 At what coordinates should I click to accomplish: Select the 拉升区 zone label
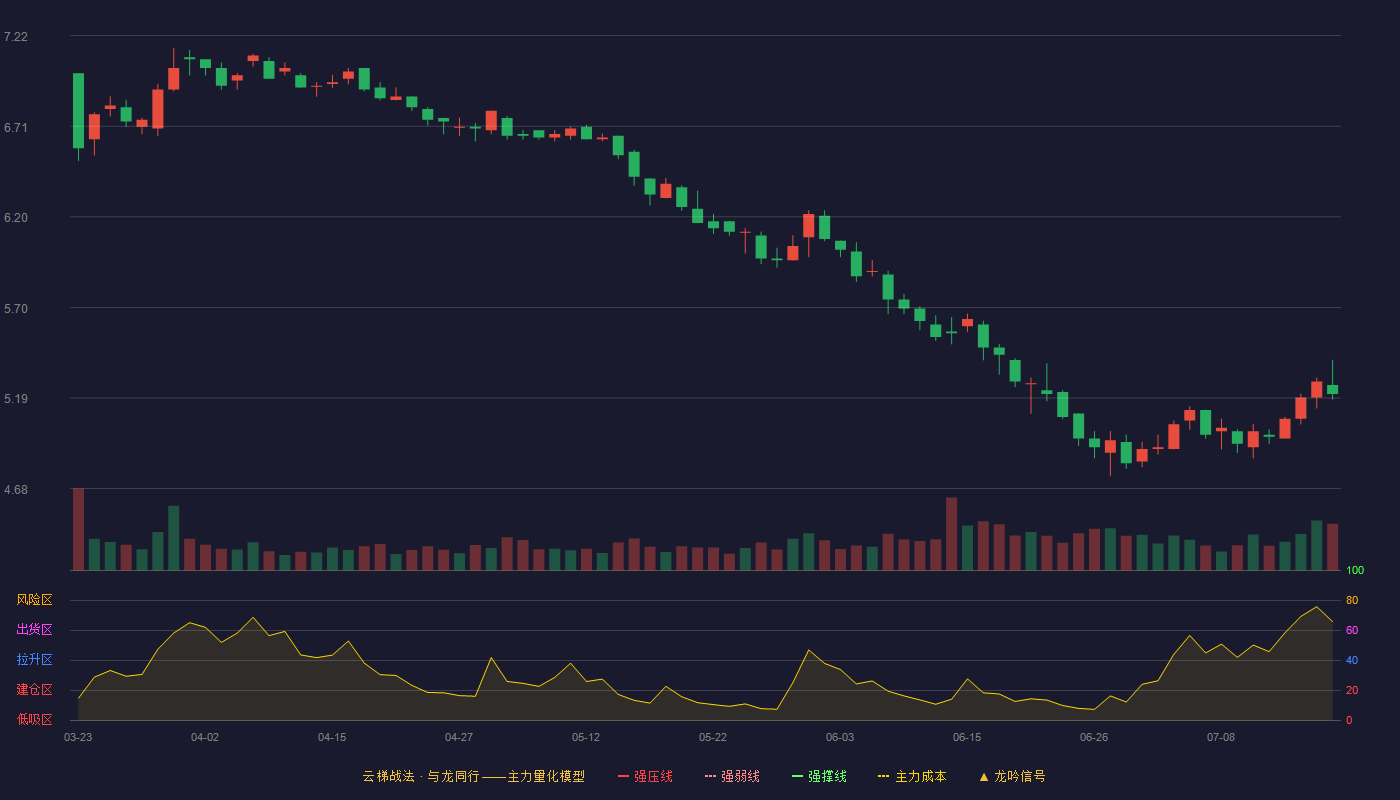[x=34, y=660]
